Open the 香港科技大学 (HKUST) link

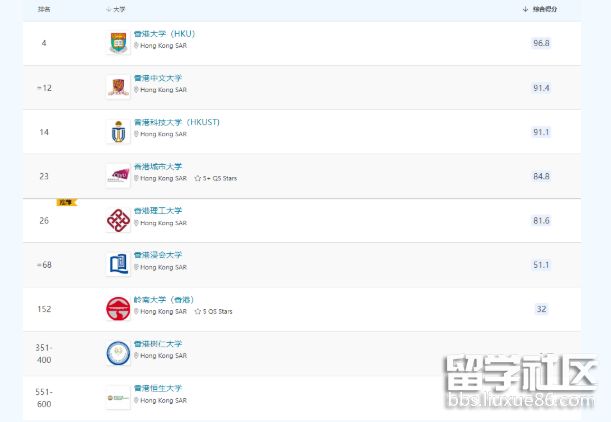click(x=177, y=122)
